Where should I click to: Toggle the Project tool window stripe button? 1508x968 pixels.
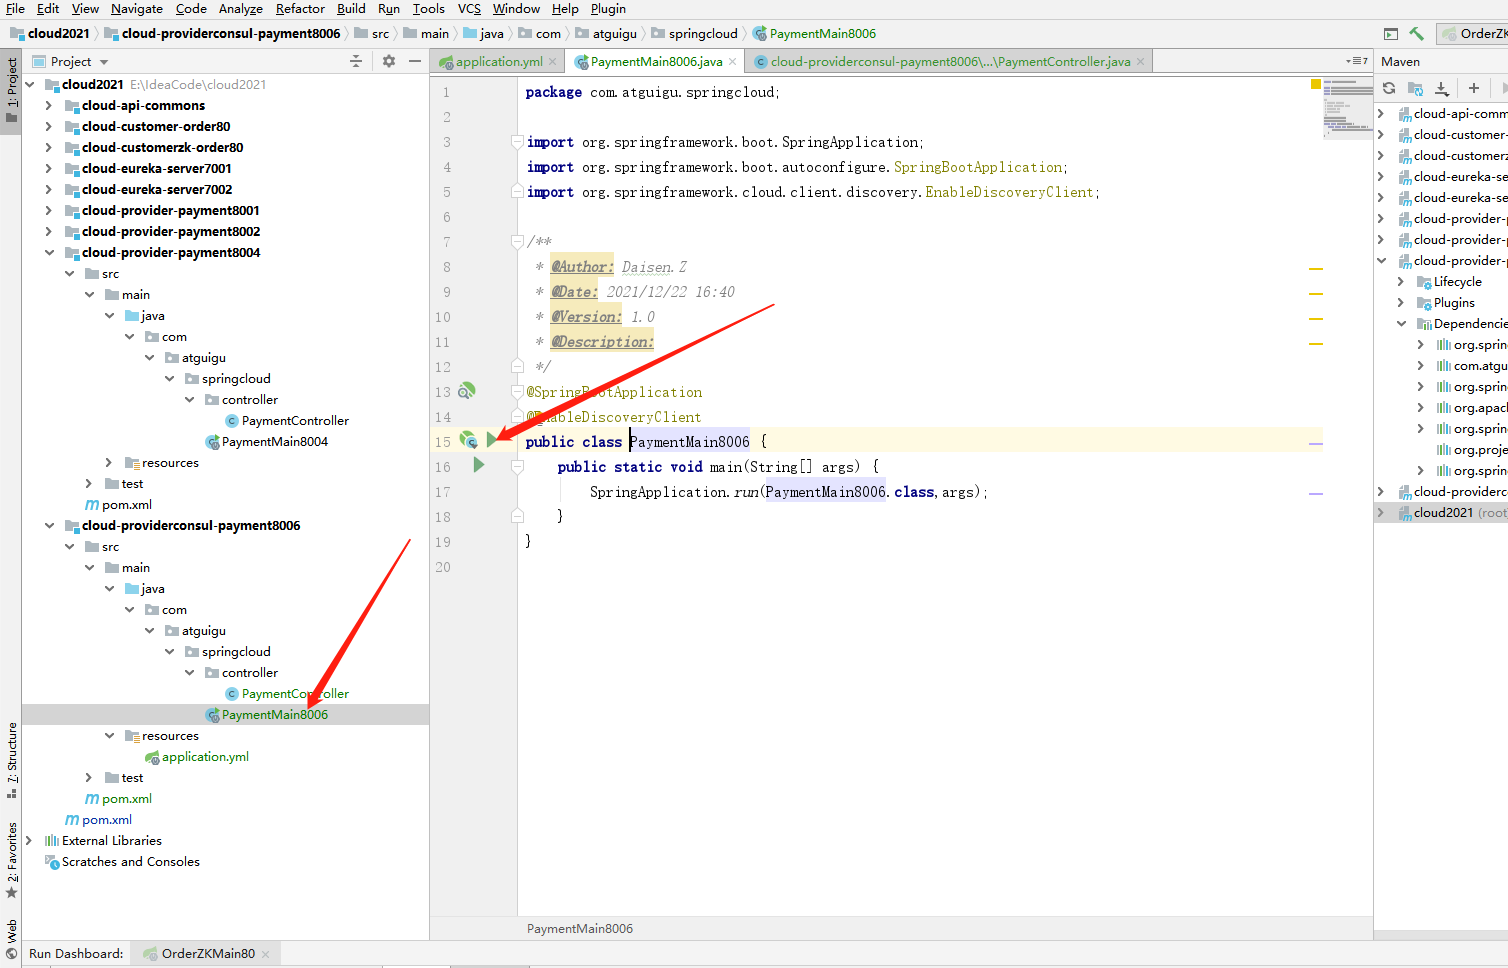click(11, 90)
